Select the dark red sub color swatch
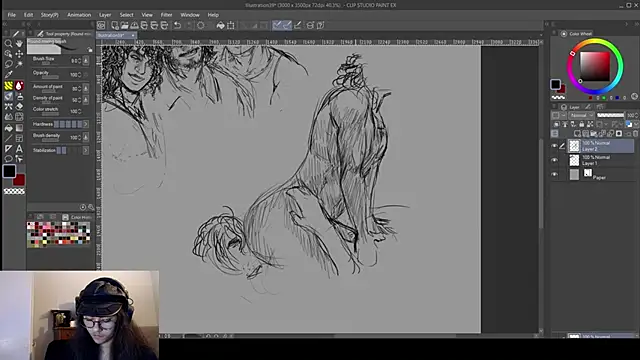The height and width of the screenshot is (360, 640). point(20,181)
